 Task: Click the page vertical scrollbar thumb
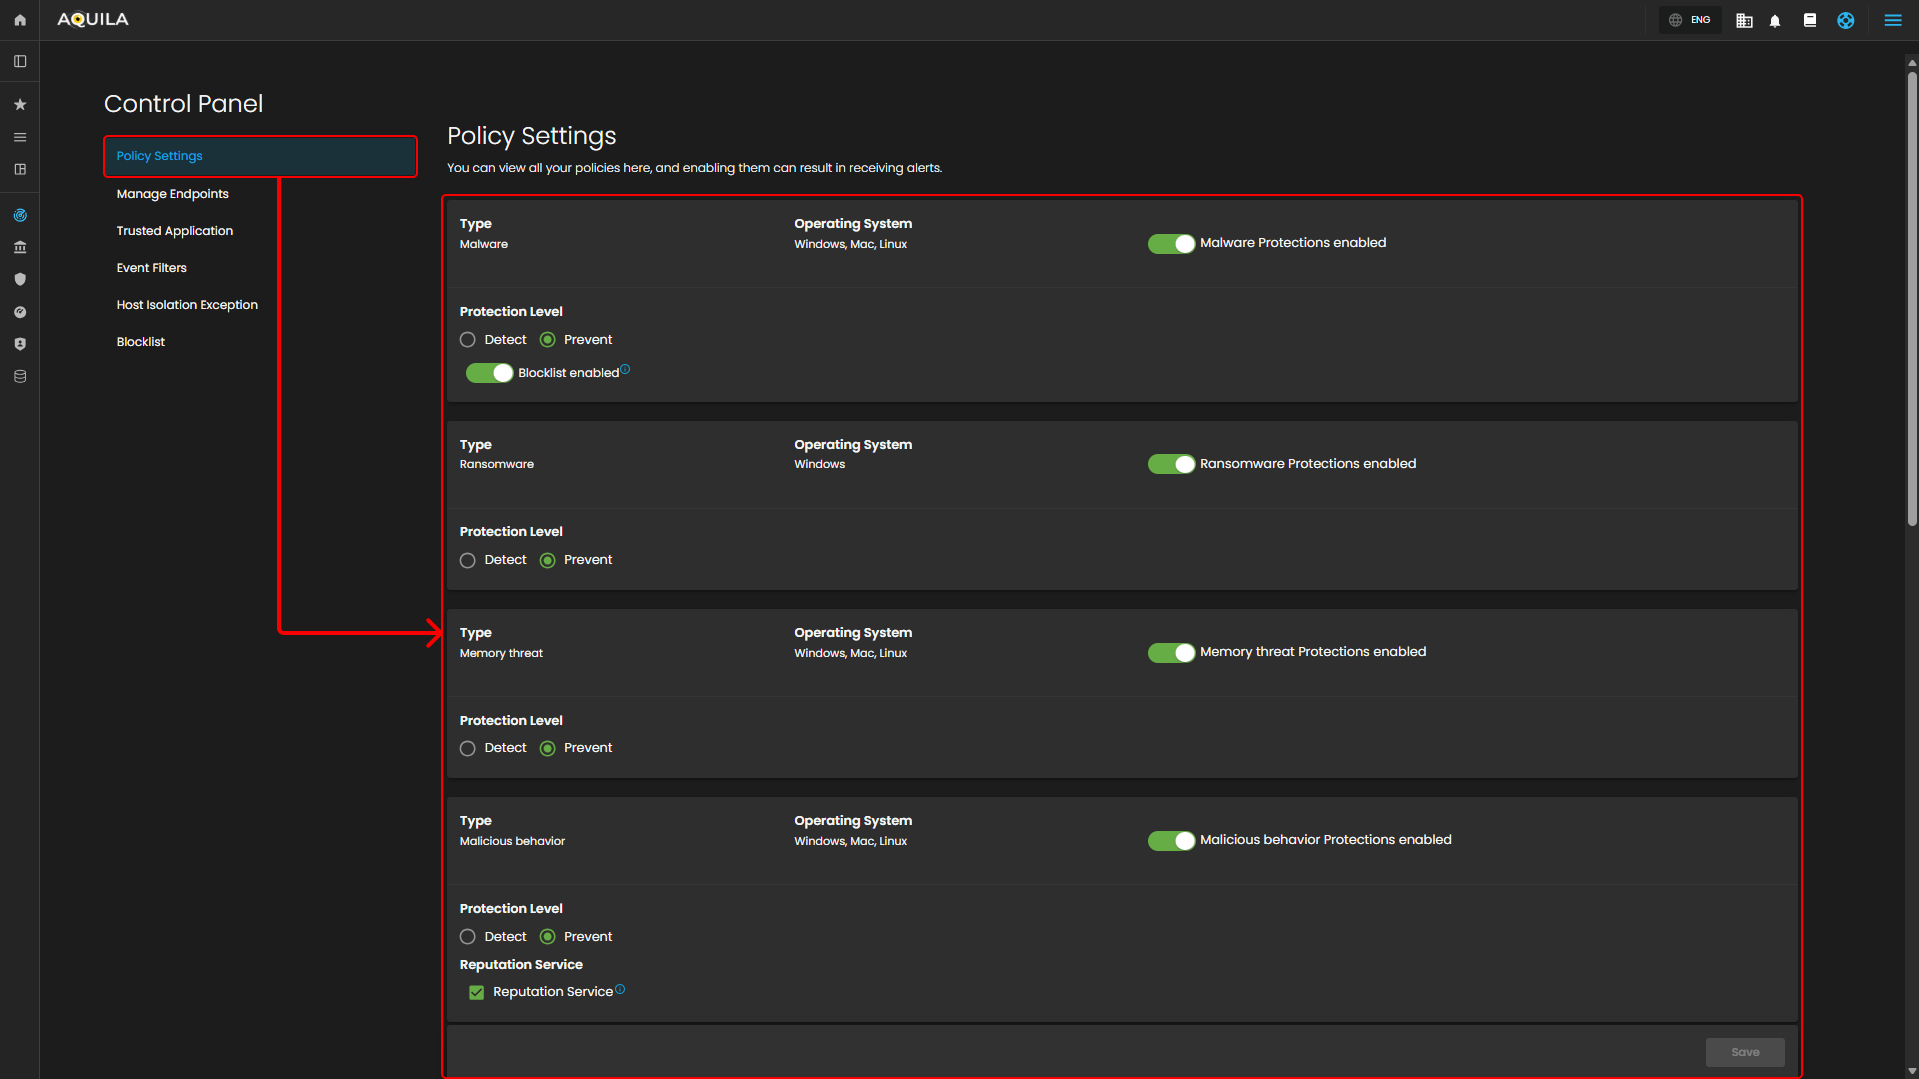point(1911,300)
